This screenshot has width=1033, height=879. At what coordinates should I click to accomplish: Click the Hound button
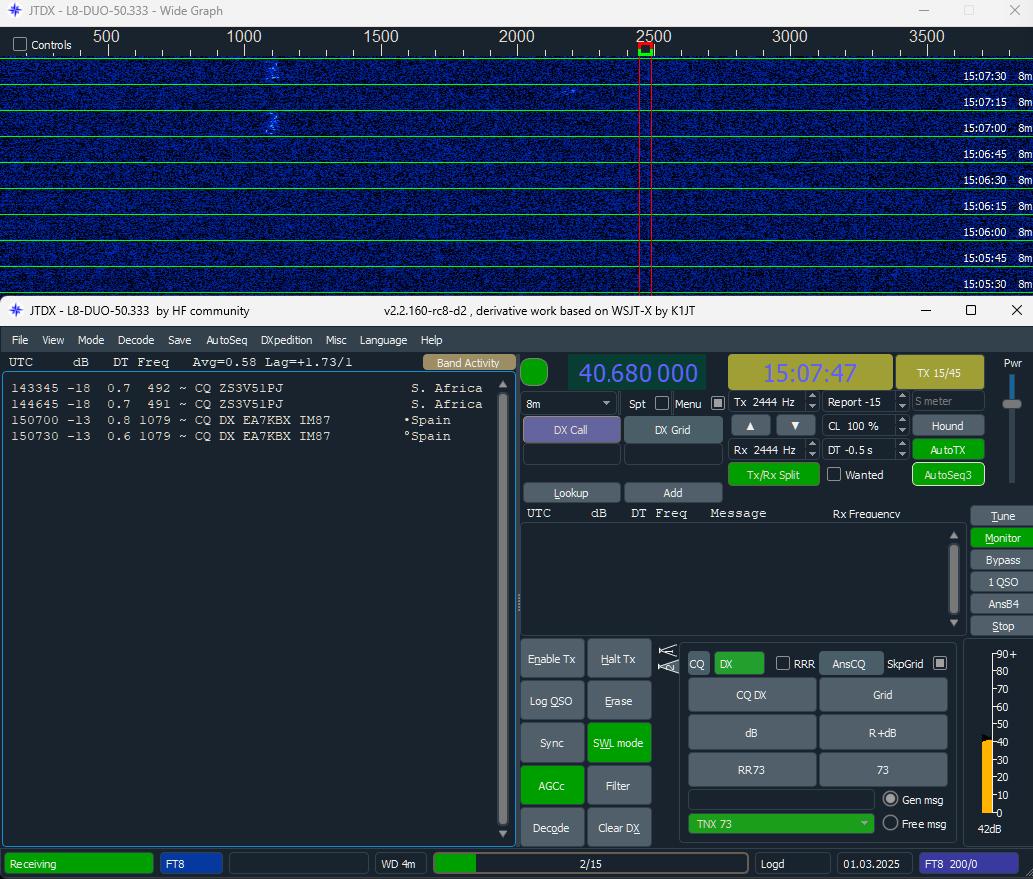pos(948,426)
